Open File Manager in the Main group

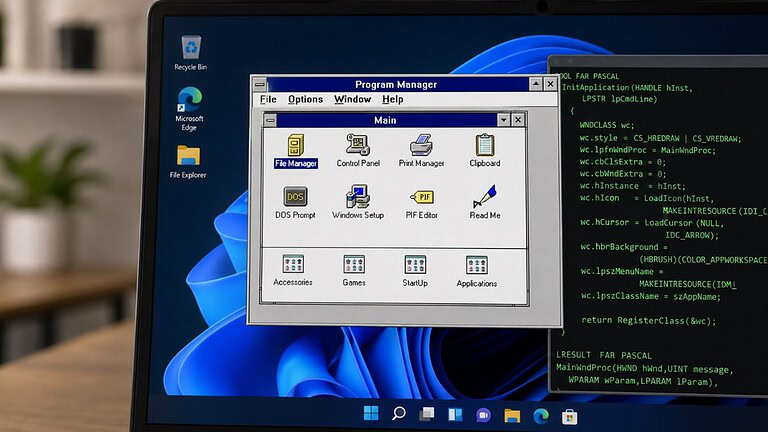[295, 151]
